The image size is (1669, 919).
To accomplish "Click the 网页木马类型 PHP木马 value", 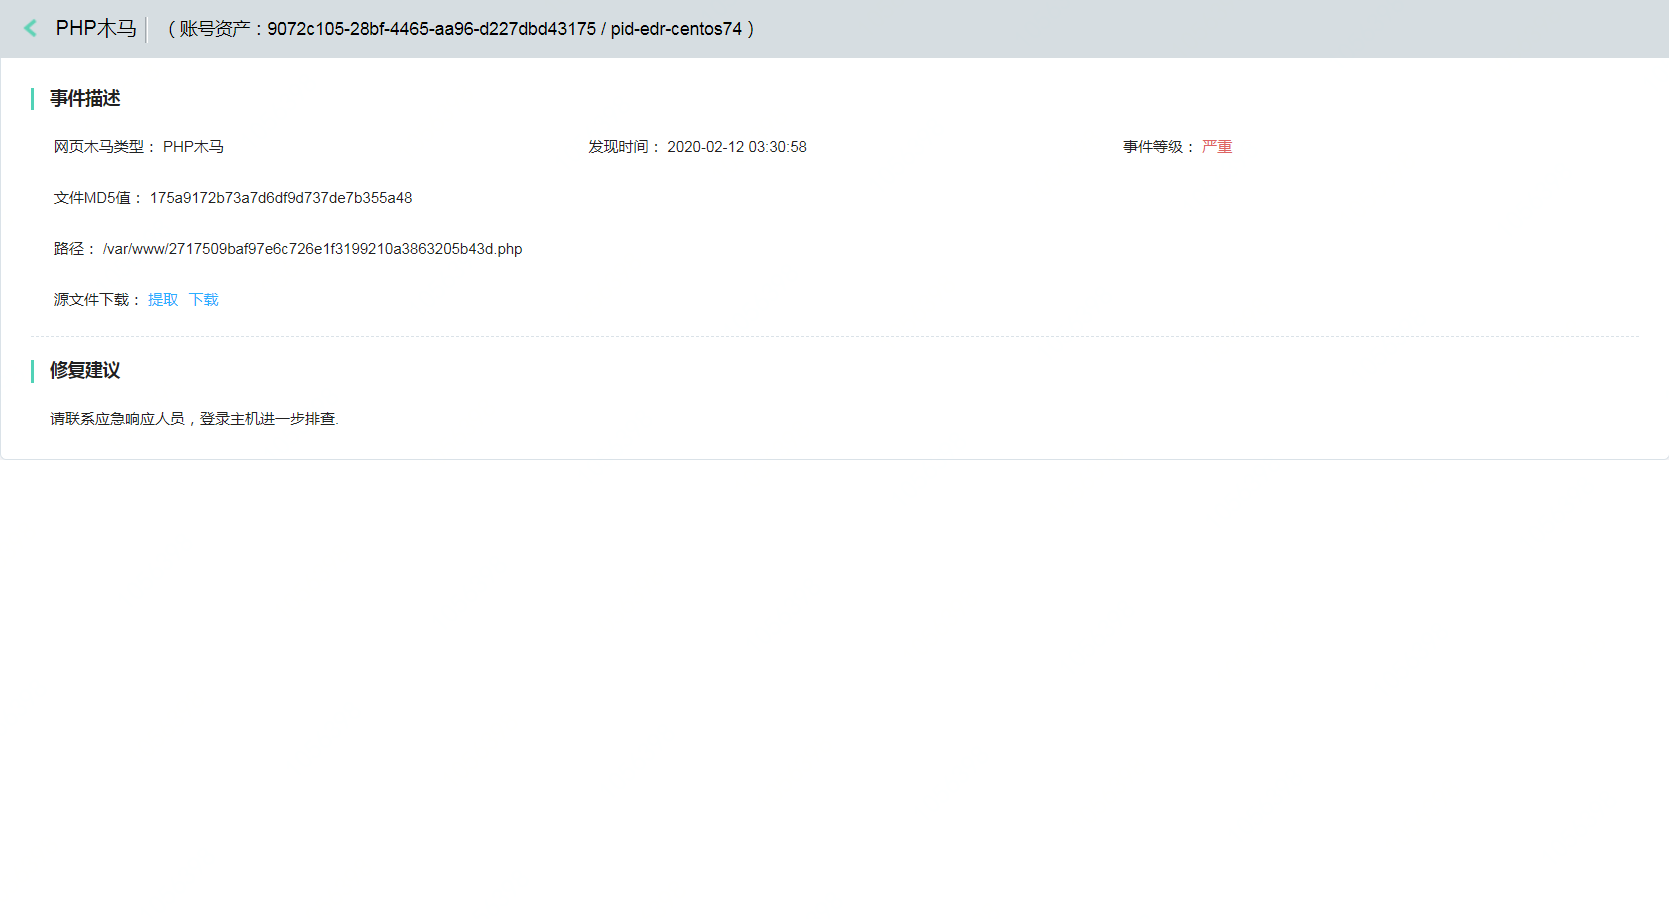I will coord(195,146).
